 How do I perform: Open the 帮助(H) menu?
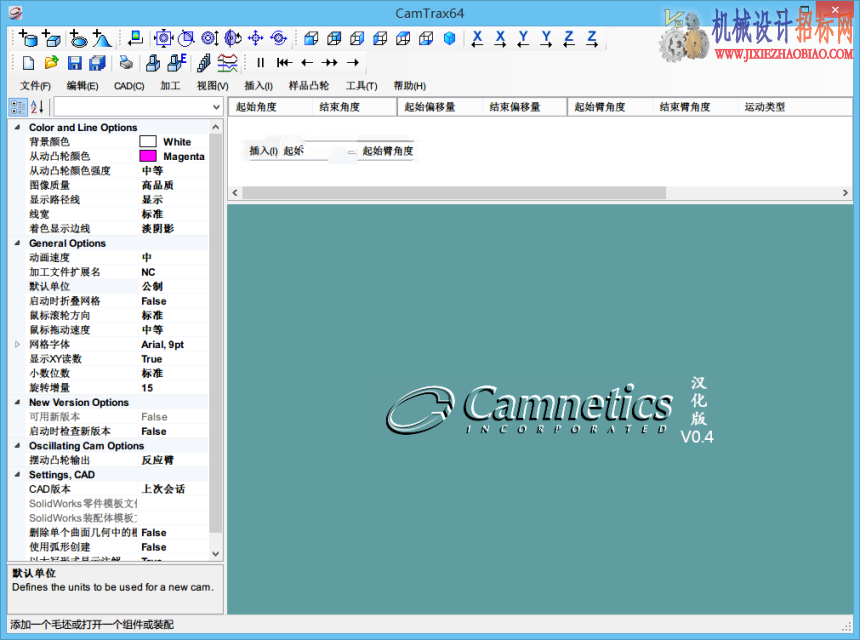tap(409, 86)
